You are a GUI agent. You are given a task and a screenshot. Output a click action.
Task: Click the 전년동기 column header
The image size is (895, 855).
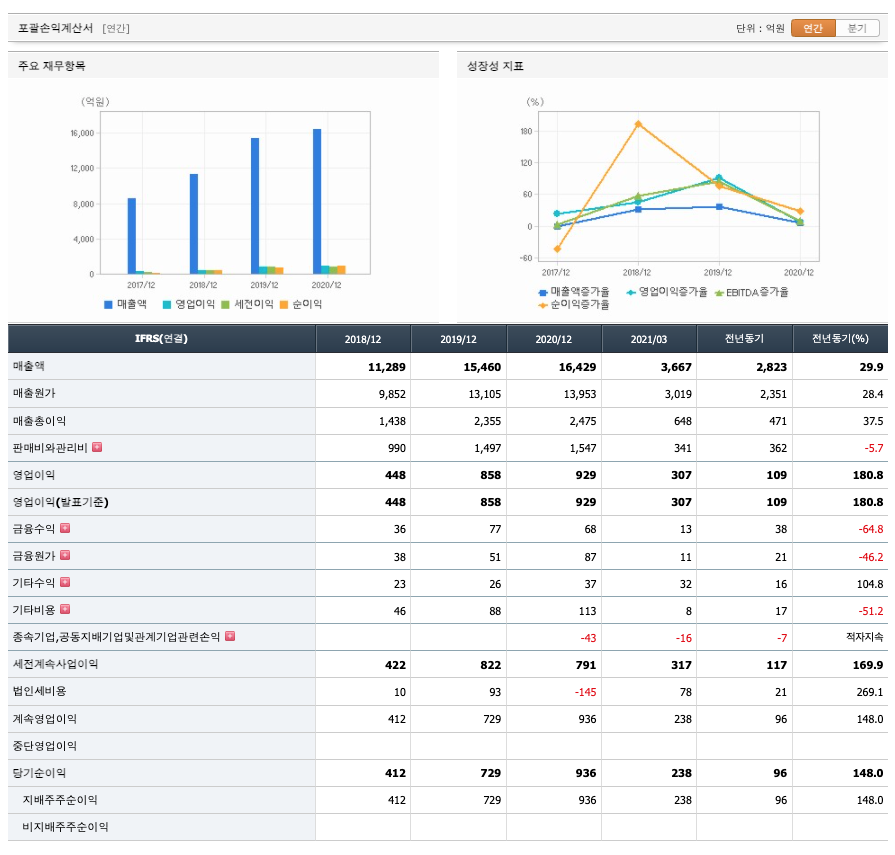pos(744,339)
